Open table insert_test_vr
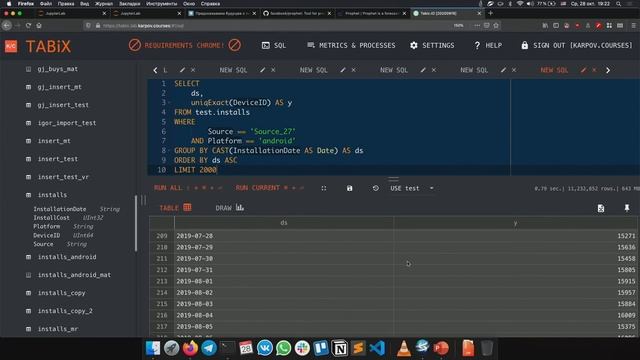640x360 pixels. pos(63,177)
